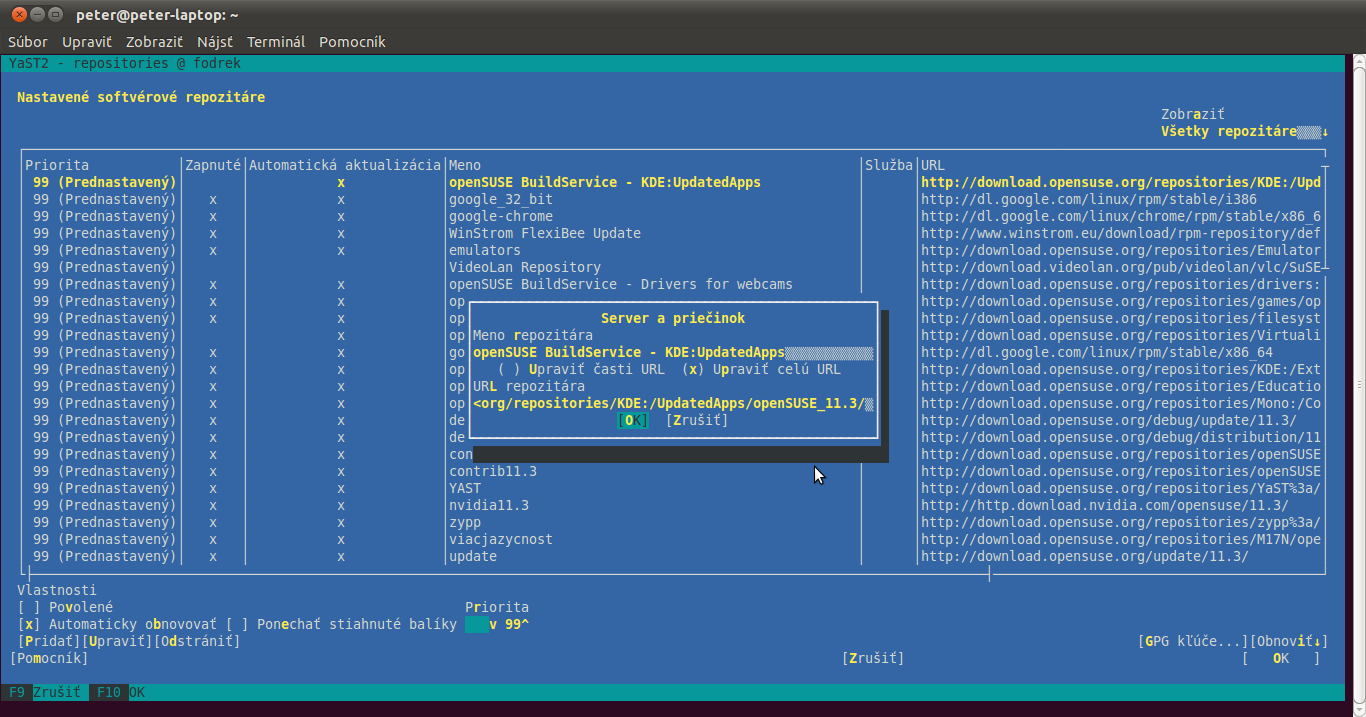The width and height of the screenshot is (1366, 717).
Task: Click the 'Služba' column header
Action: coord(889,166)
